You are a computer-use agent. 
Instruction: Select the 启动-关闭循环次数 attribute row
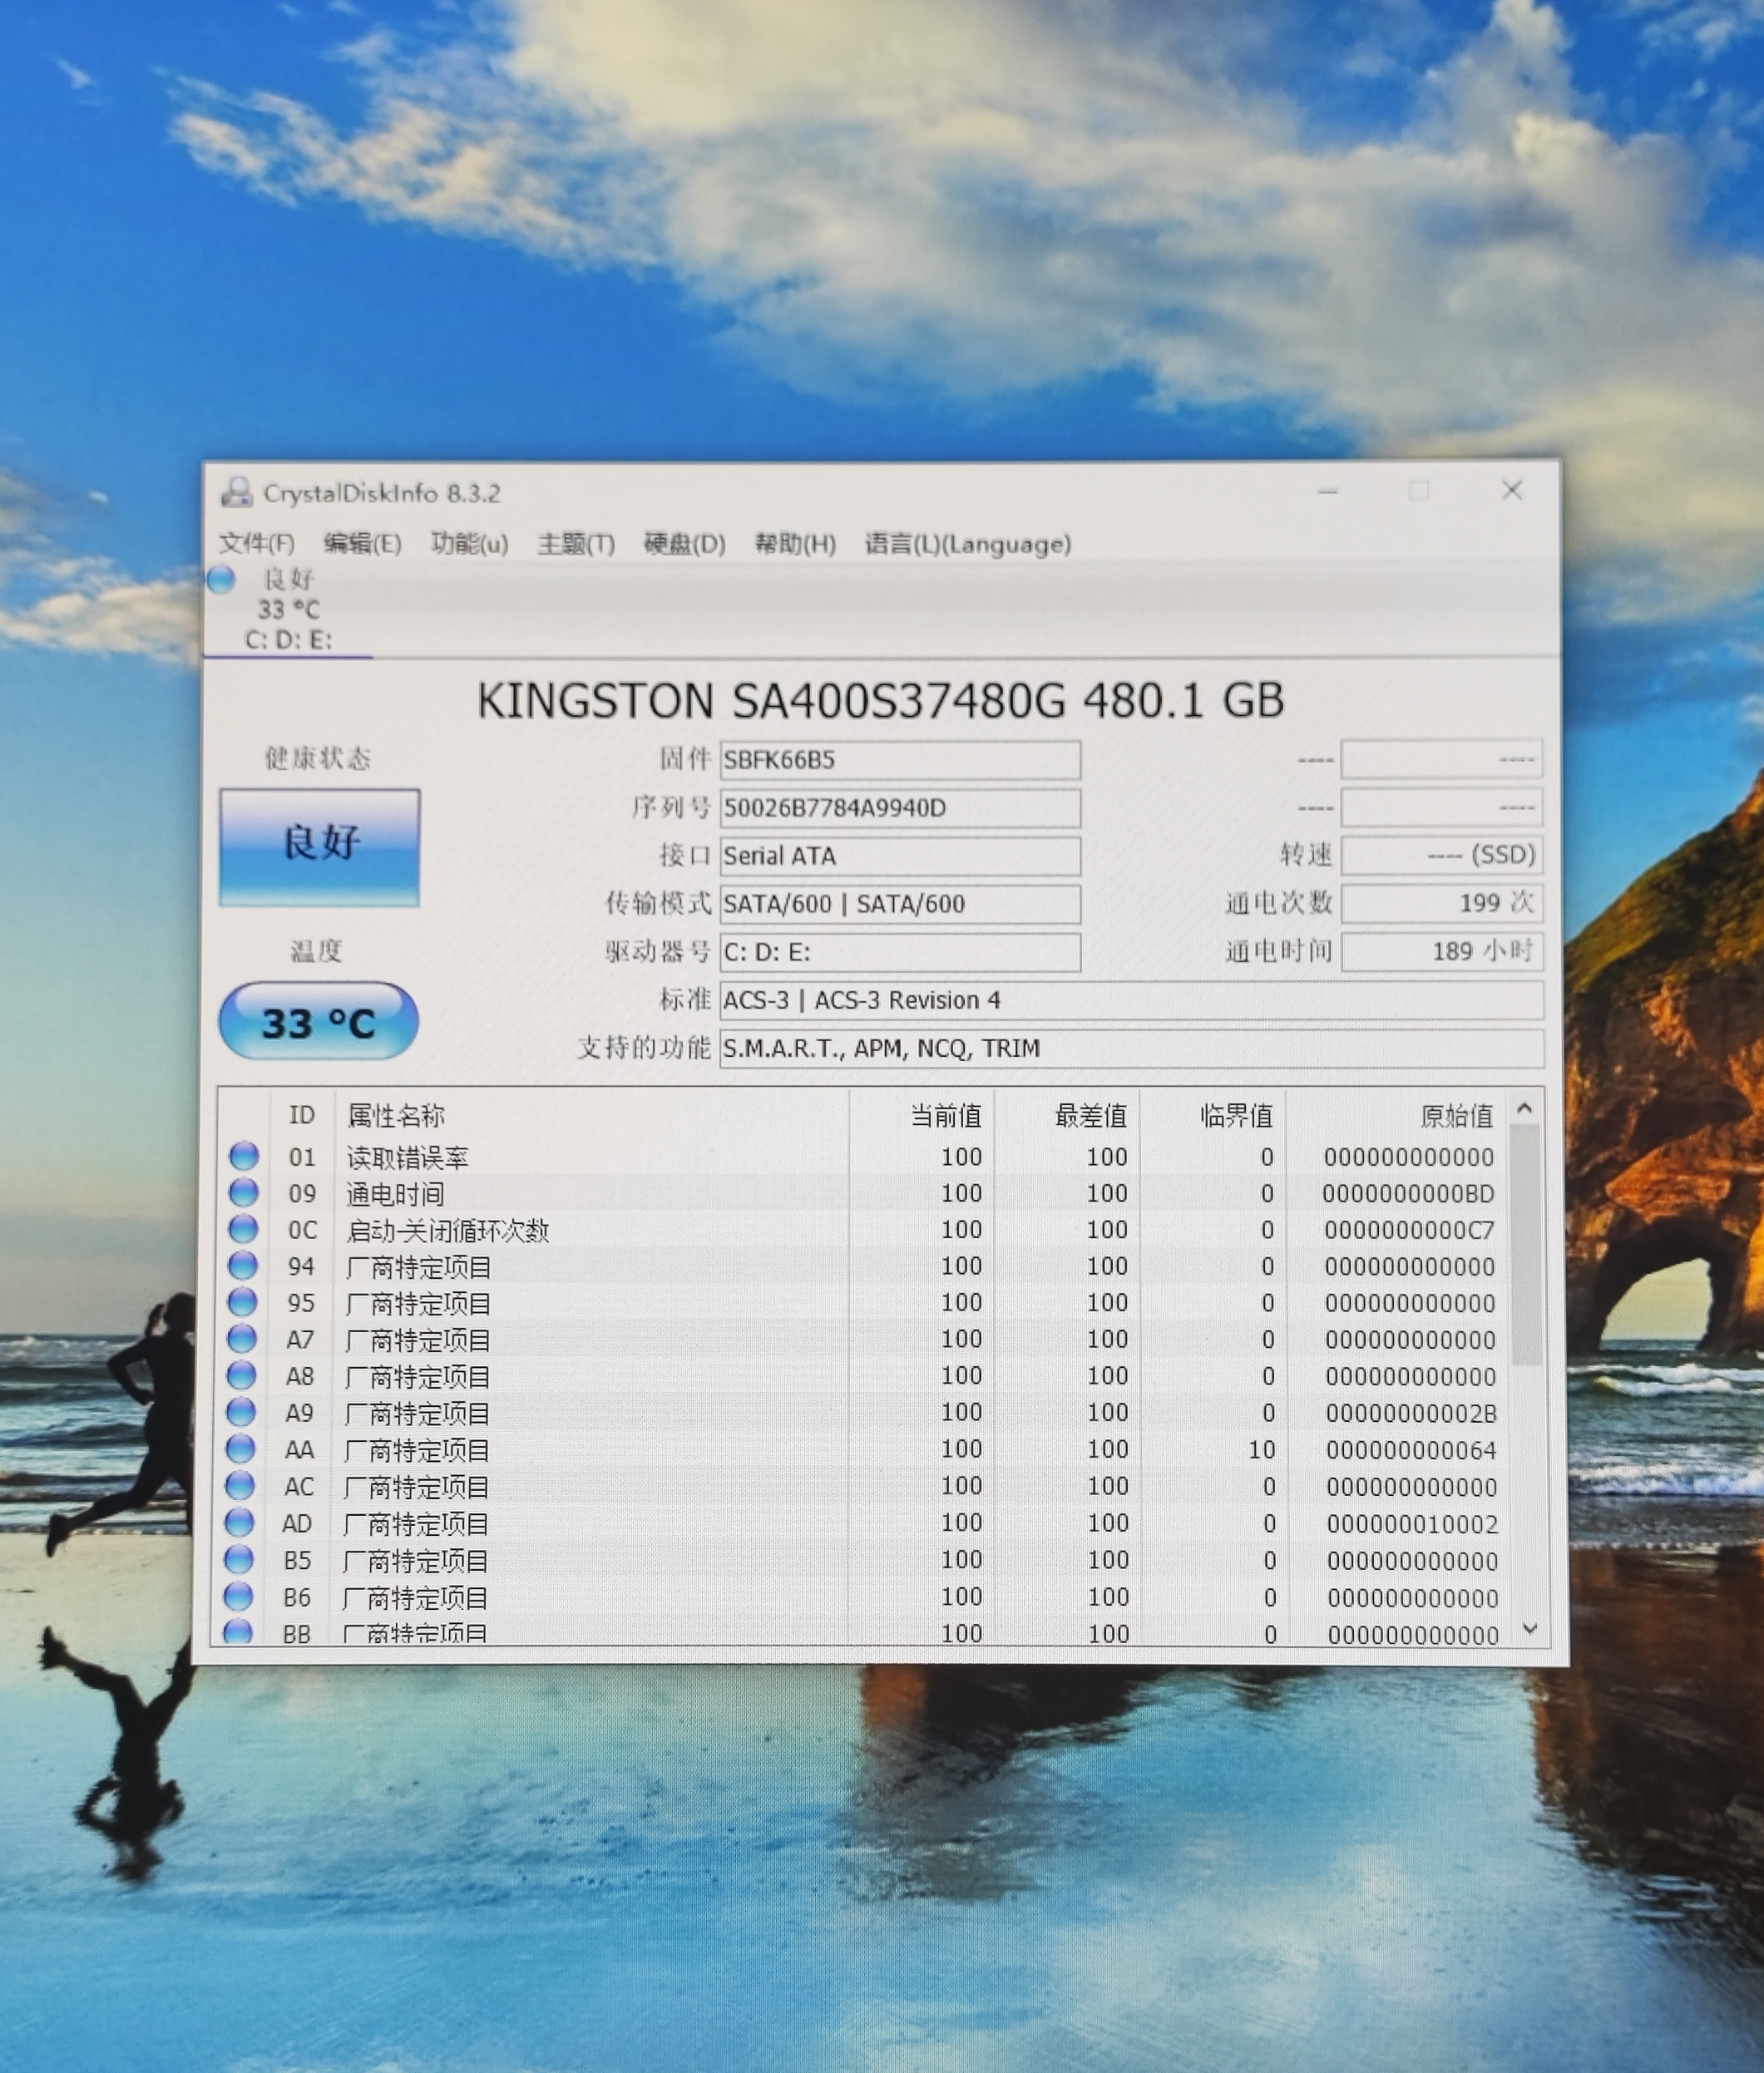click(865, 1229)
